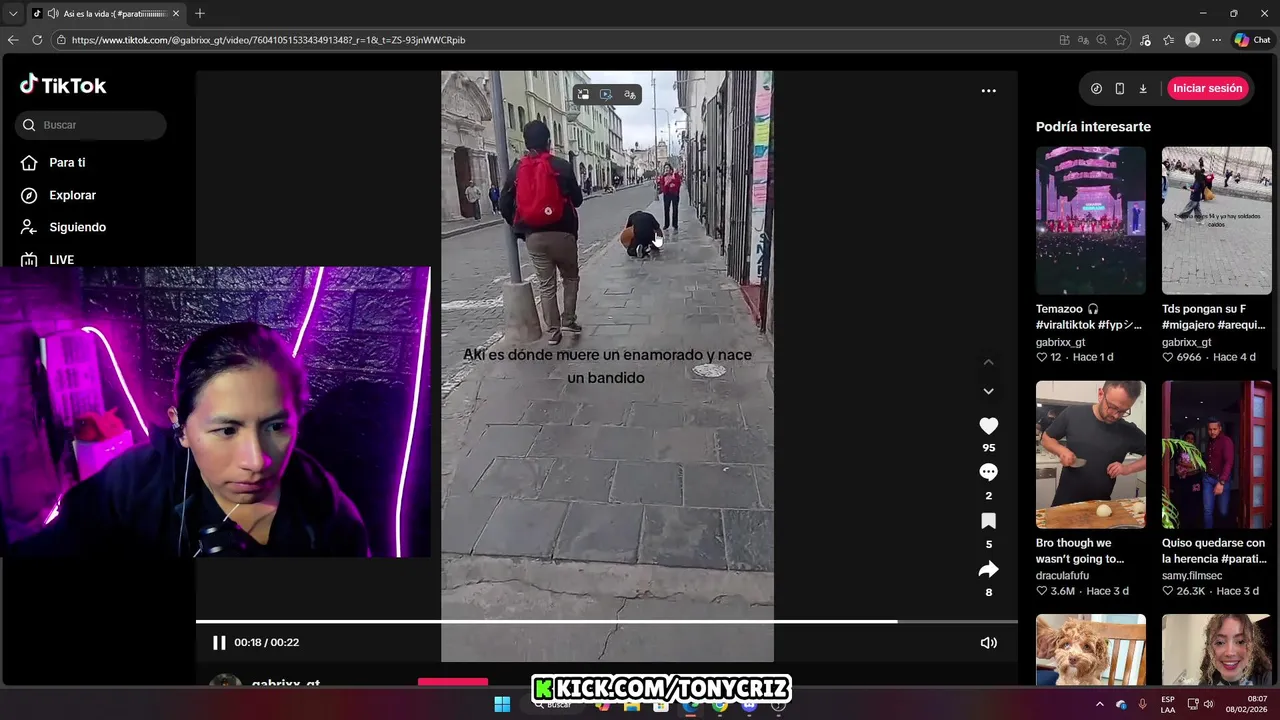Click the address bar translate icon

(1083, 40)
